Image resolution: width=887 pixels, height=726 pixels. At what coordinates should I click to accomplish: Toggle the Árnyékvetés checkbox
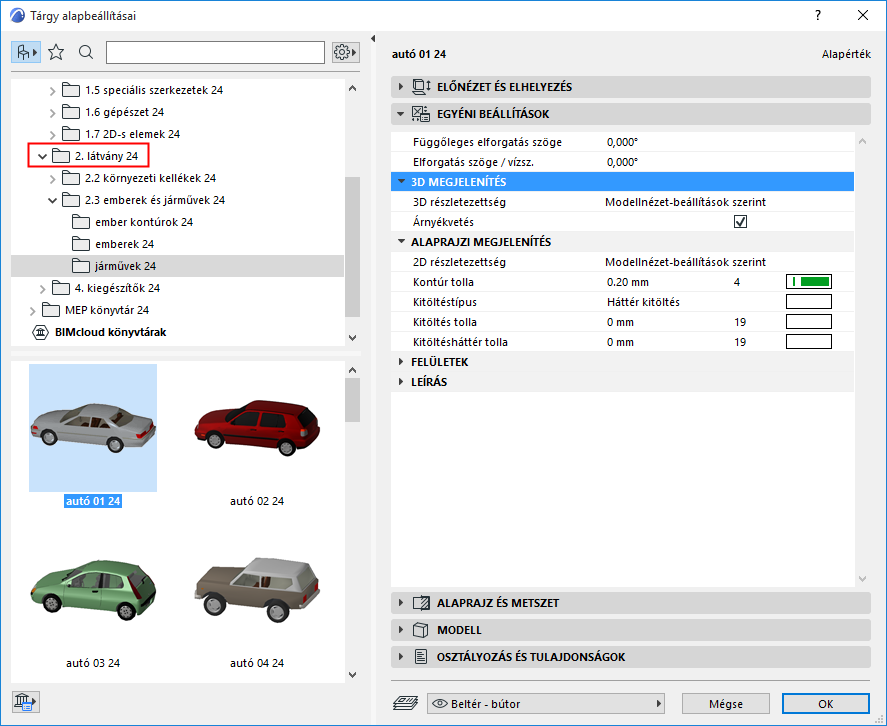pos(741,222)
